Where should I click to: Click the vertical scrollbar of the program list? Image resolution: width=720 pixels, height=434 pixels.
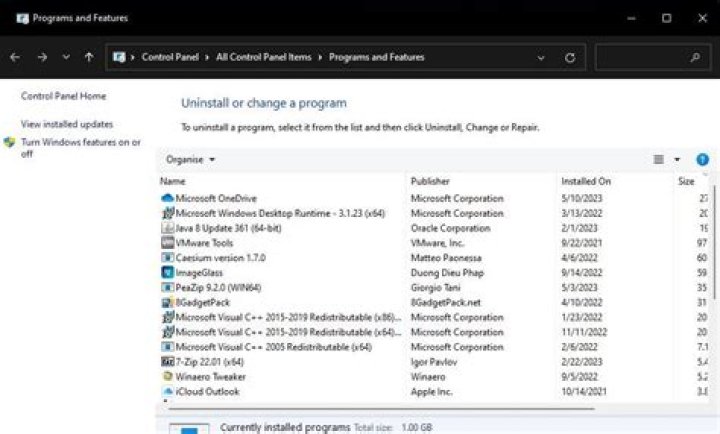(x=714, y=242)
